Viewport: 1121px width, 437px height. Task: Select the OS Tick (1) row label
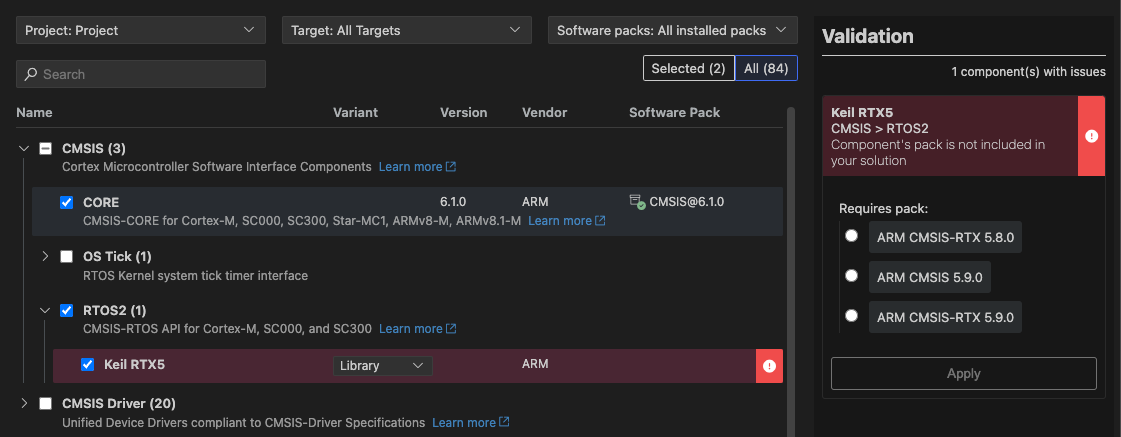click(x=117, y=256)
